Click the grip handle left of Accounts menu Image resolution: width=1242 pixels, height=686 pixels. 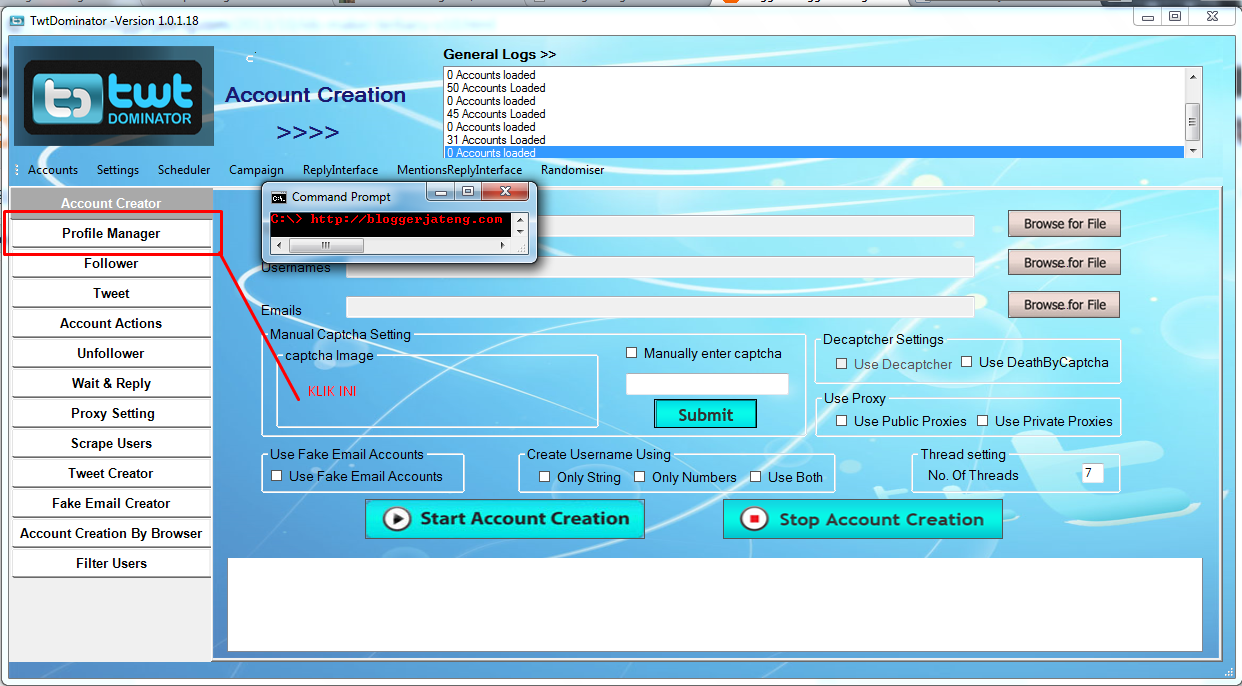tap(17, 170)
